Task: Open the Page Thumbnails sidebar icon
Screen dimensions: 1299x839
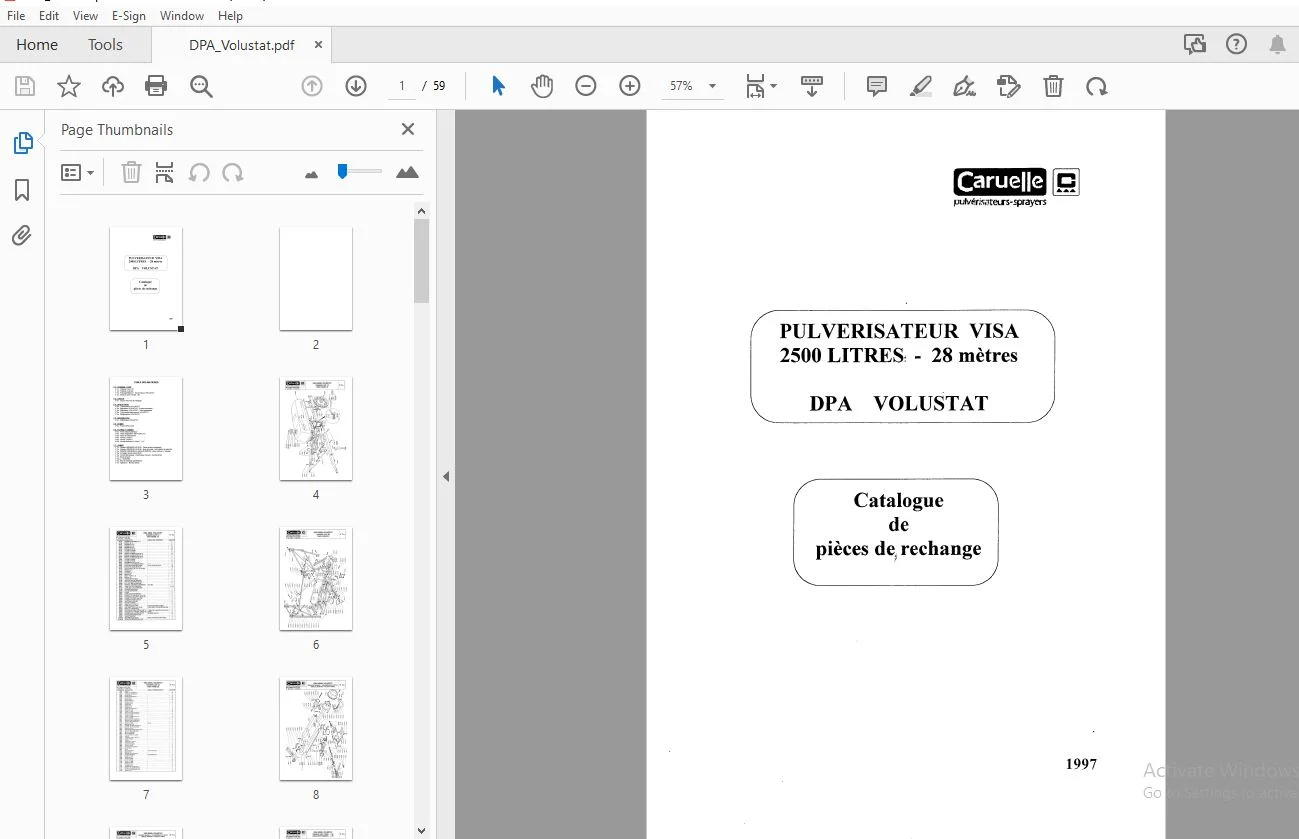Action: click(22, 143)
